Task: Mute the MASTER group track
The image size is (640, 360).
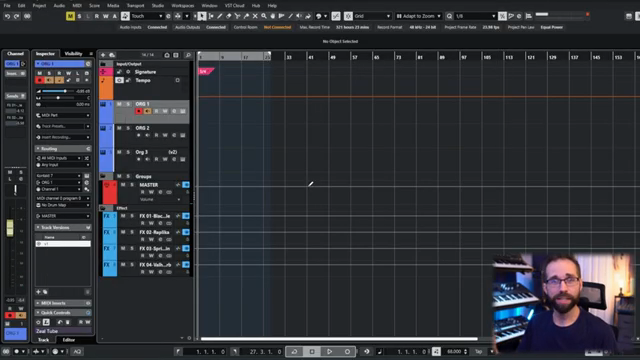Action: [123, 185]
